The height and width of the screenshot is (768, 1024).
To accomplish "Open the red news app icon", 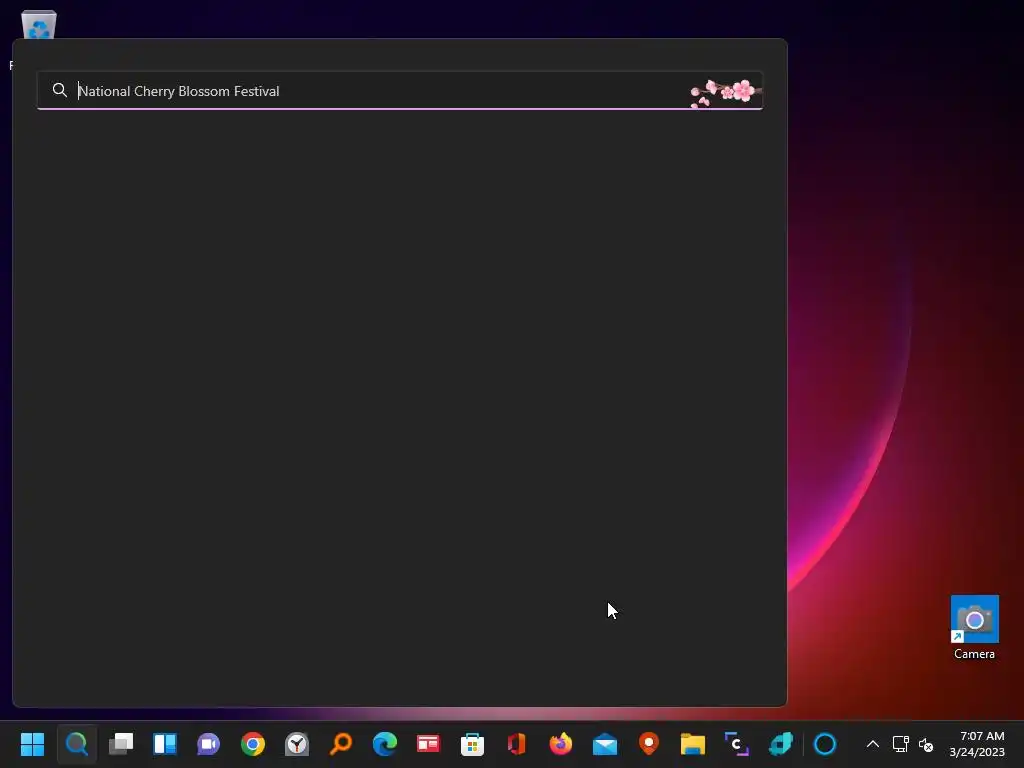I will click(x=428, y=744).
